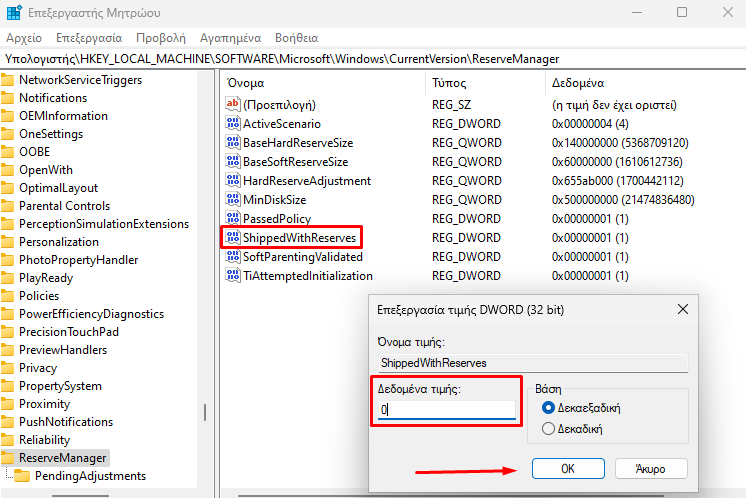Viewport: 746px width, 498px height.
Task: Click the PendingAdjustments subfolder icon
Action: coord(22,476)
